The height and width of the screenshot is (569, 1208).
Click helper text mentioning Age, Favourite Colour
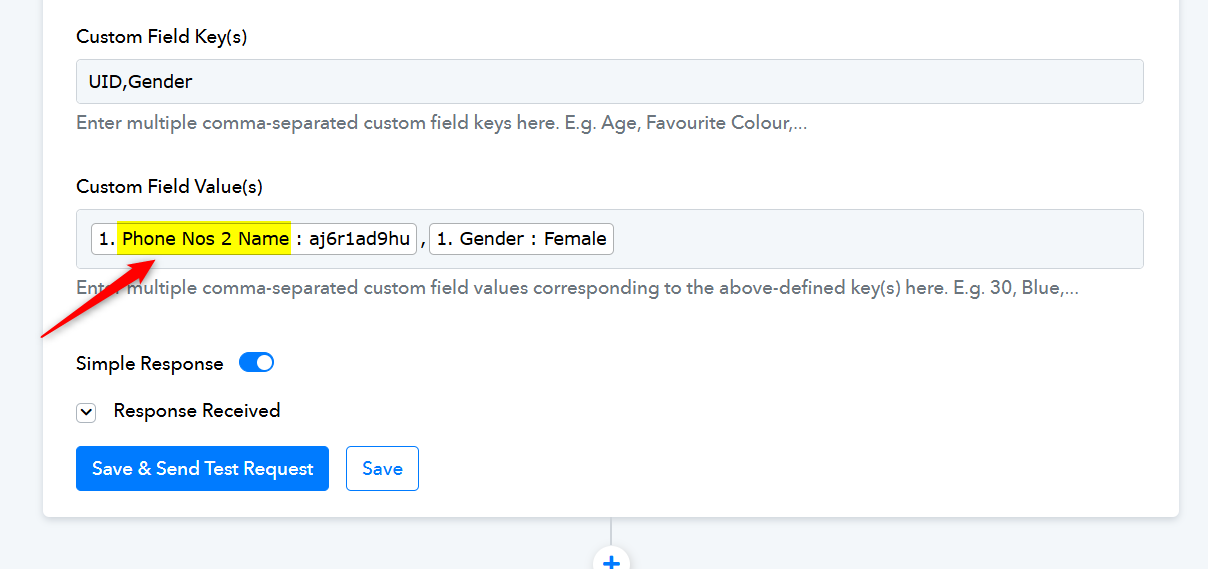pos(441,124)
